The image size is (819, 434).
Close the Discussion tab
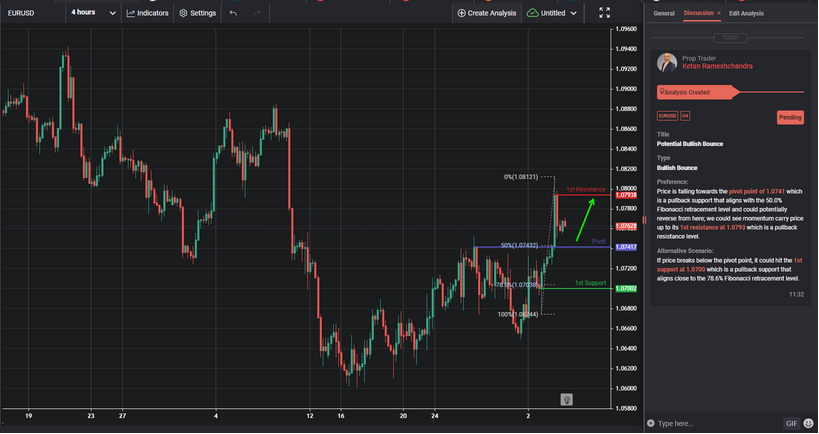click(719, 13)
